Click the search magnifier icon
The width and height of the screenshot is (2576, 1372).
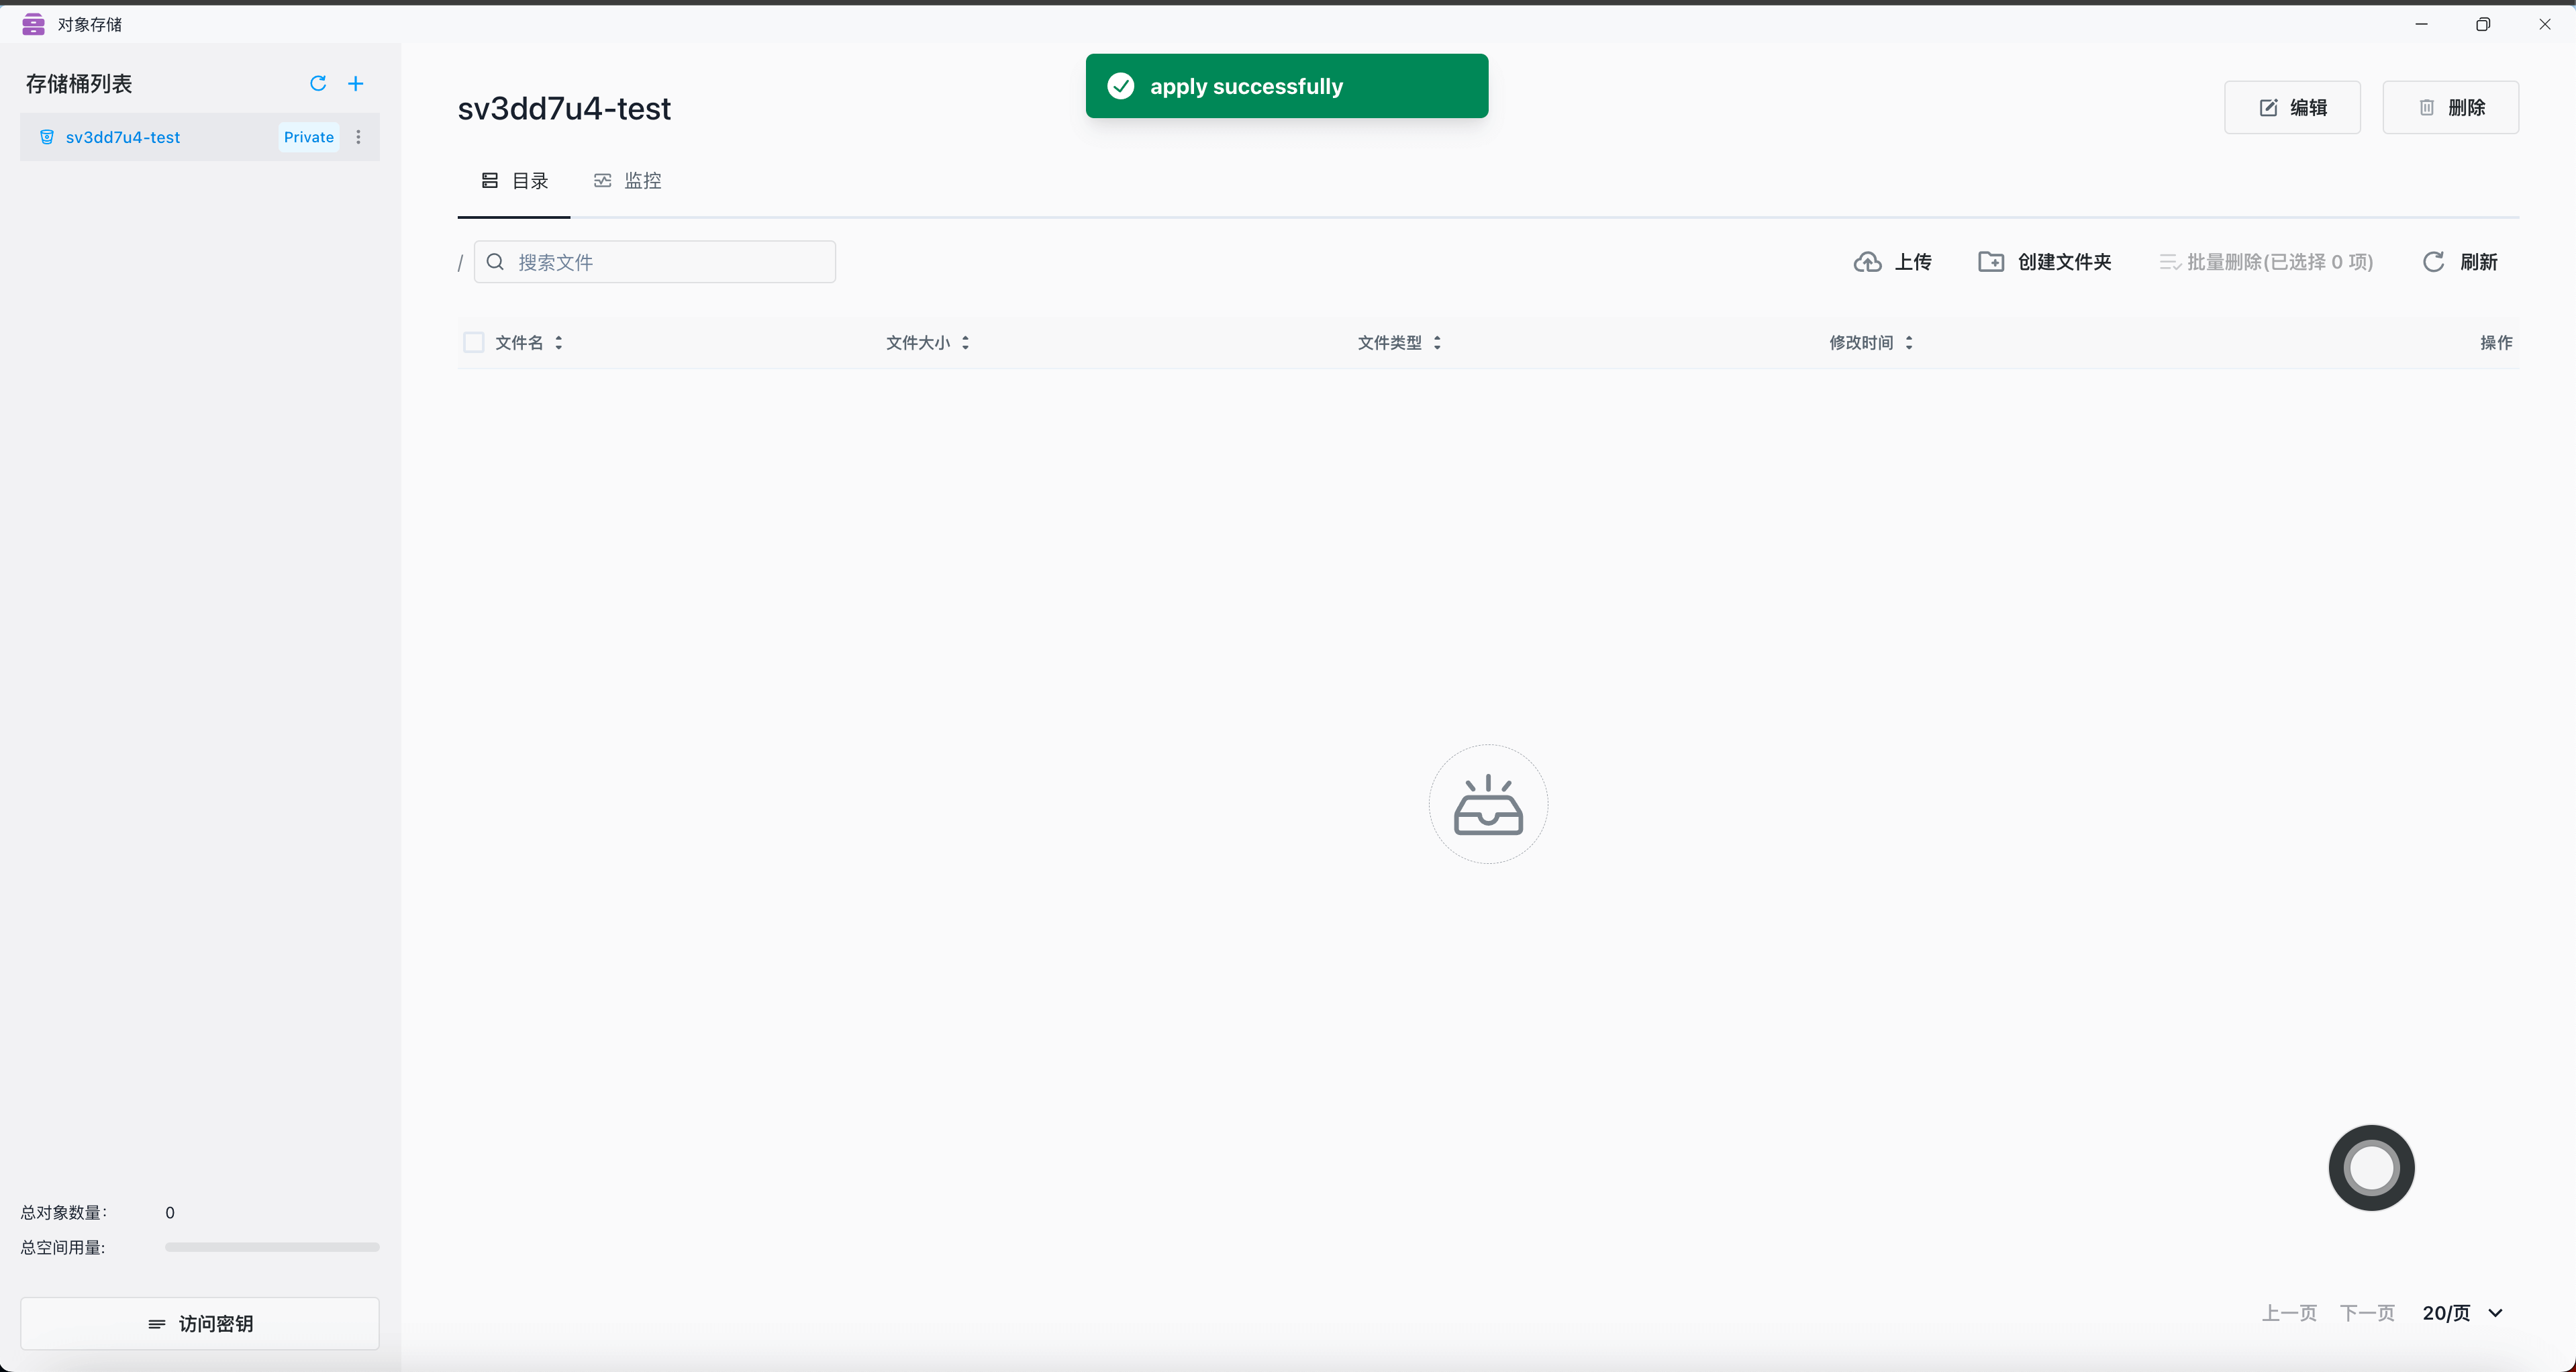pyautogui.click(x=494, y=262)
